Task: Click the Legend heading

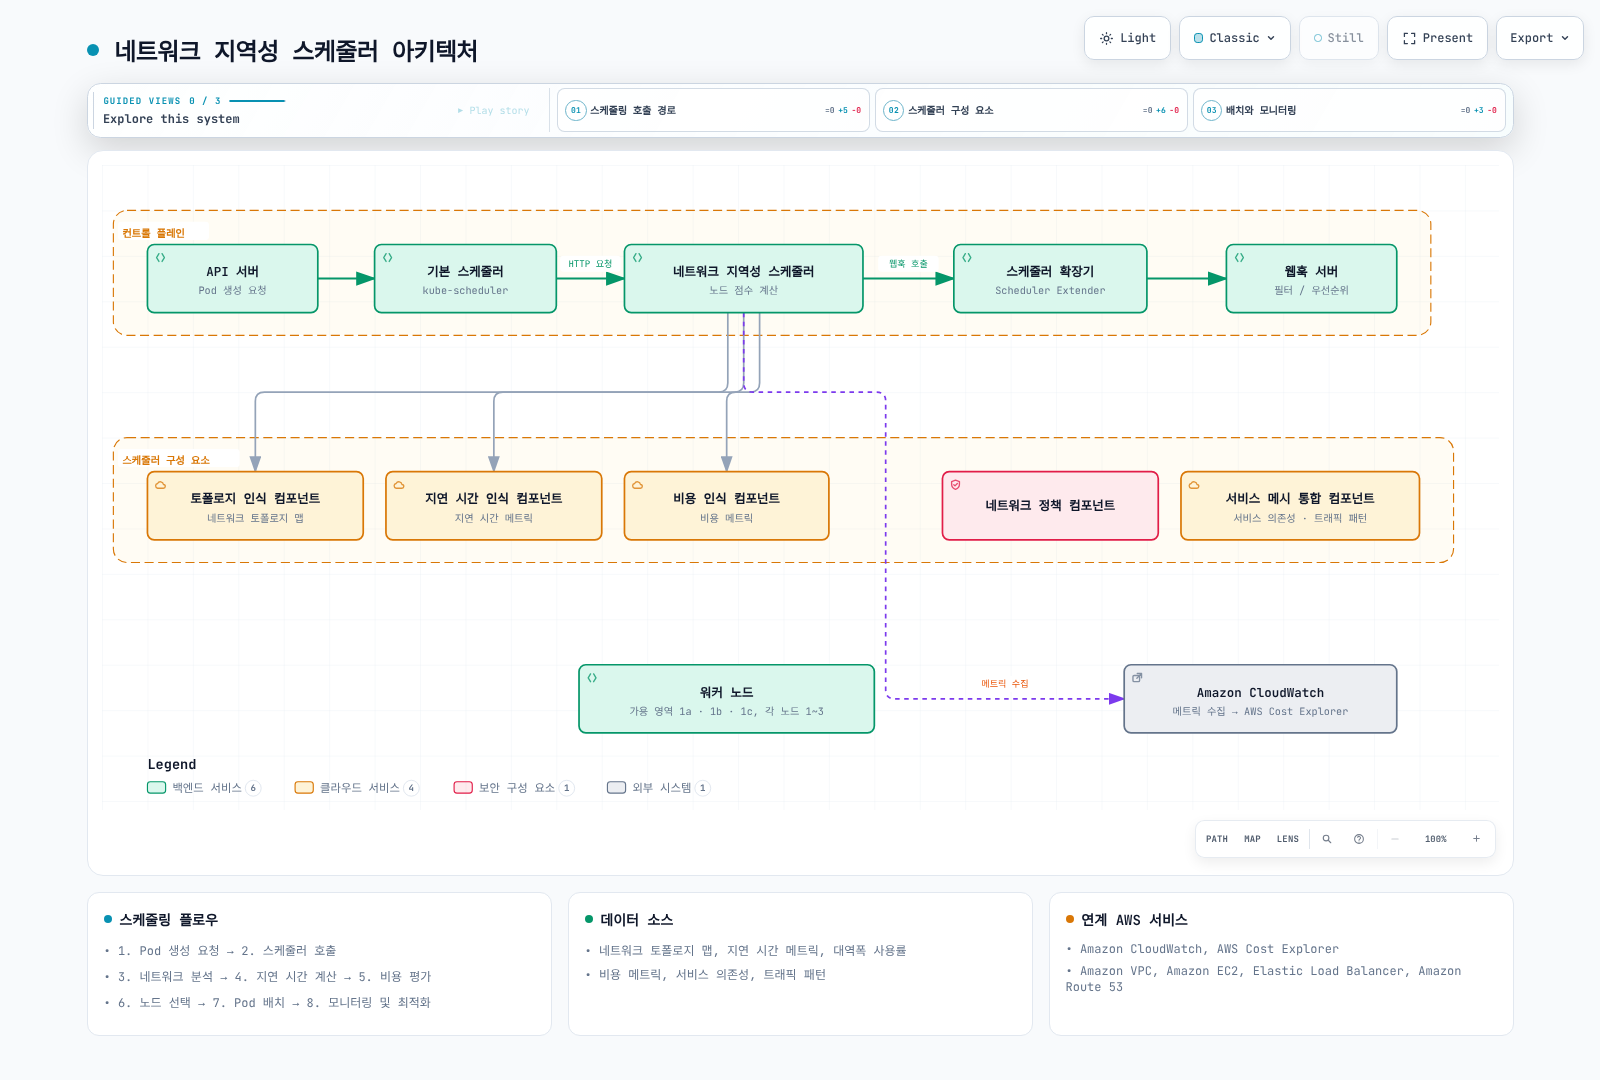Action: point(172,765)
